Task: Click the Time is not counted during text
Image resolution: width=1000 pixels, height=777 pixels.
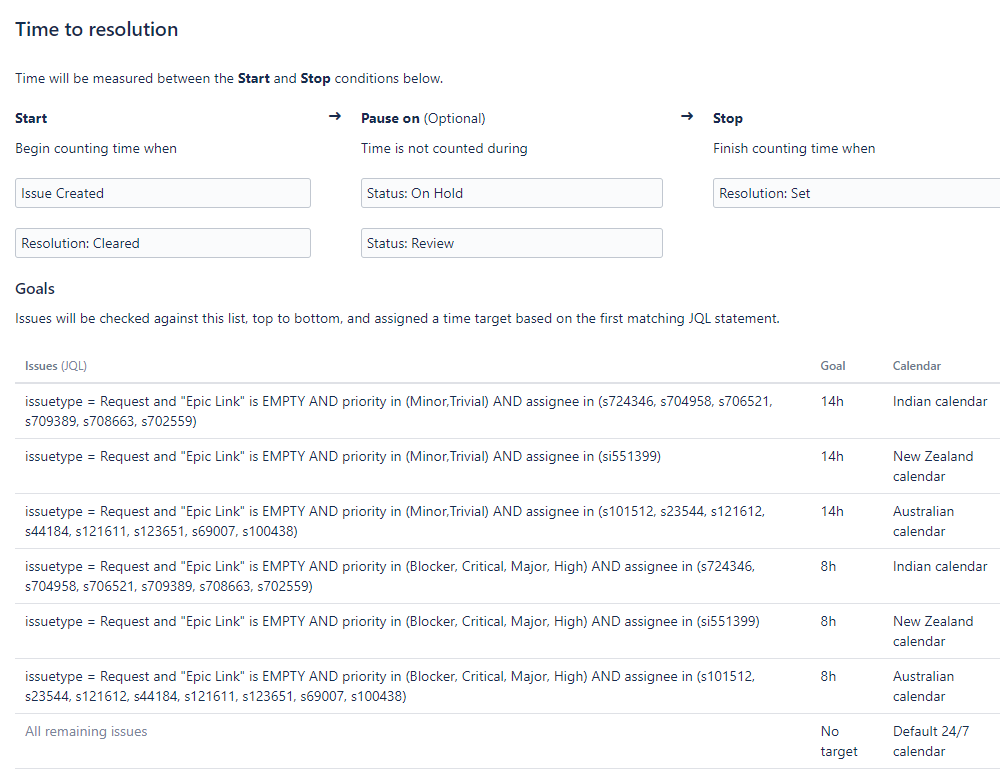Action: point(444,148)
